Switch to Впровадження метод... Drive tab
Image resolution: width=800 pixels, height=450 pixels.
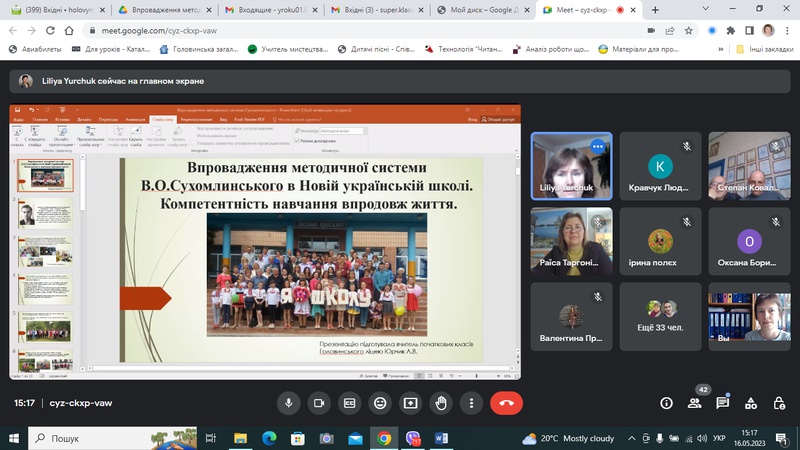tap(164, 10)
